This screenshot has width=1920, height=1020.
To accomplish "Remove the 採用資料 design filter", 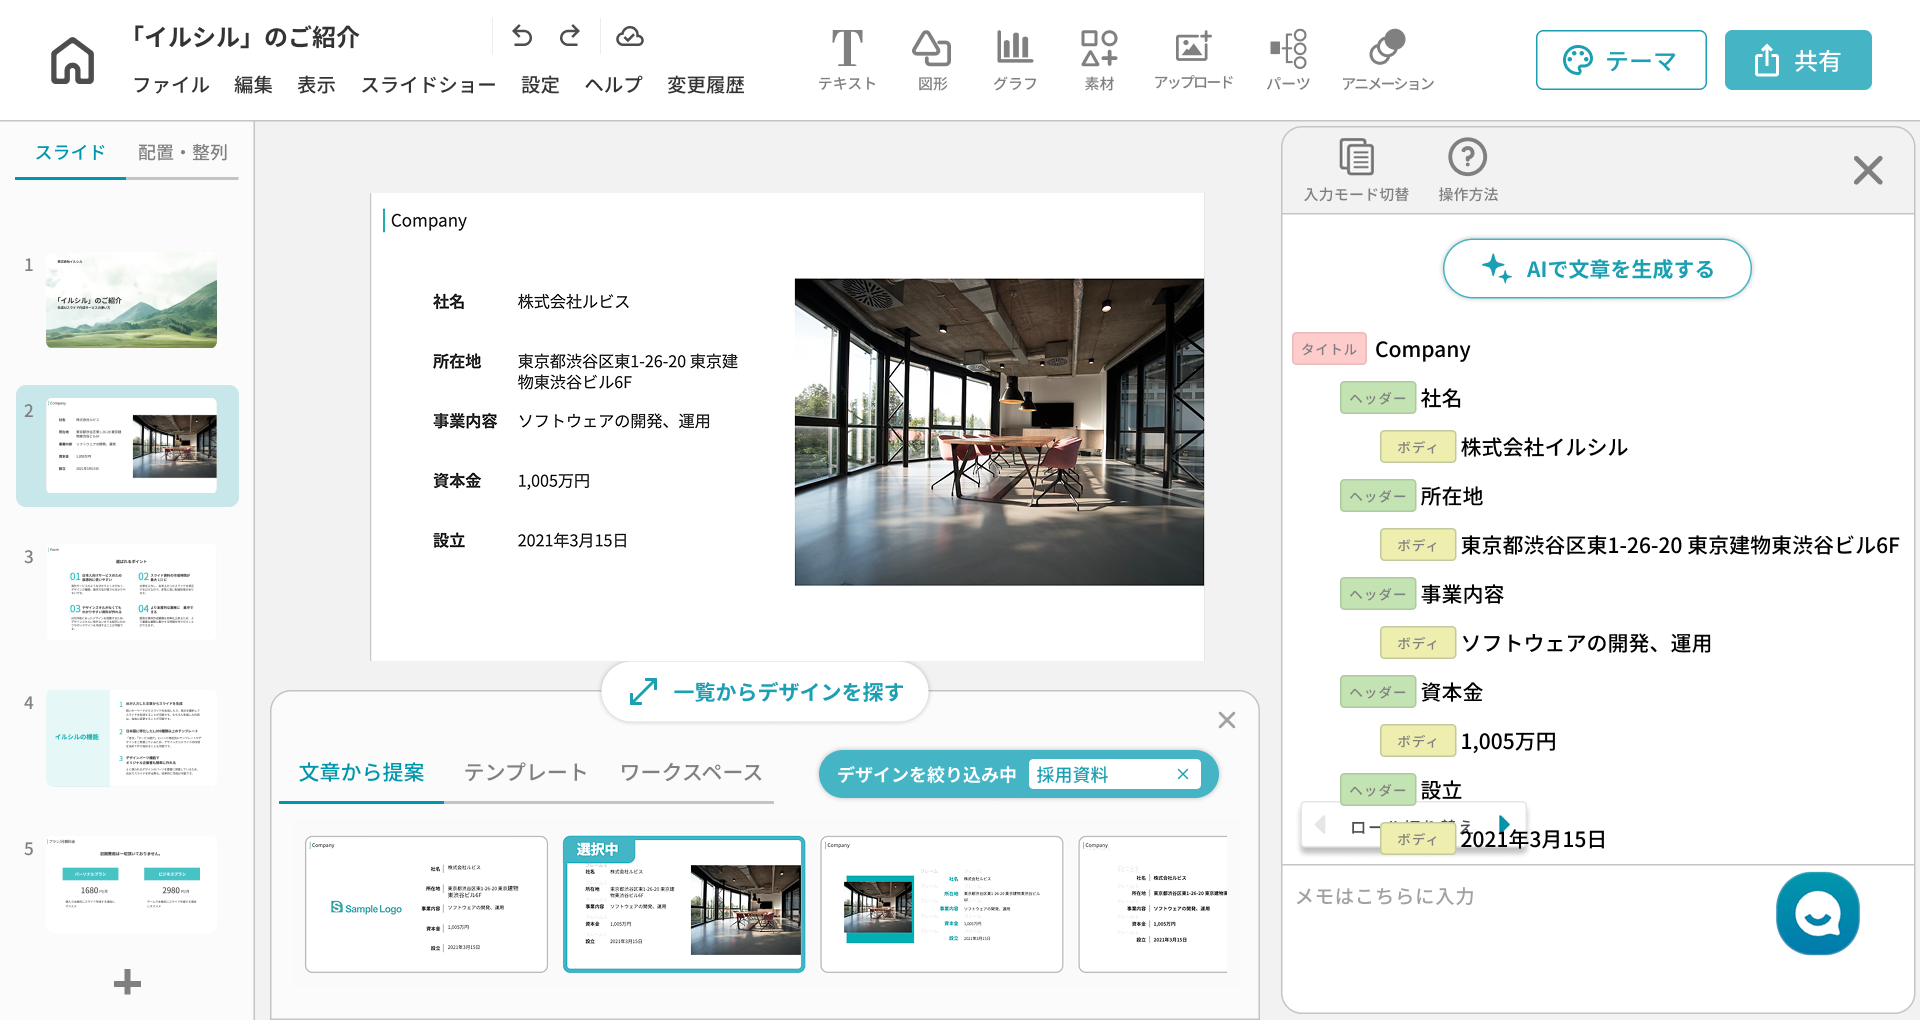I will [1182, 774].
